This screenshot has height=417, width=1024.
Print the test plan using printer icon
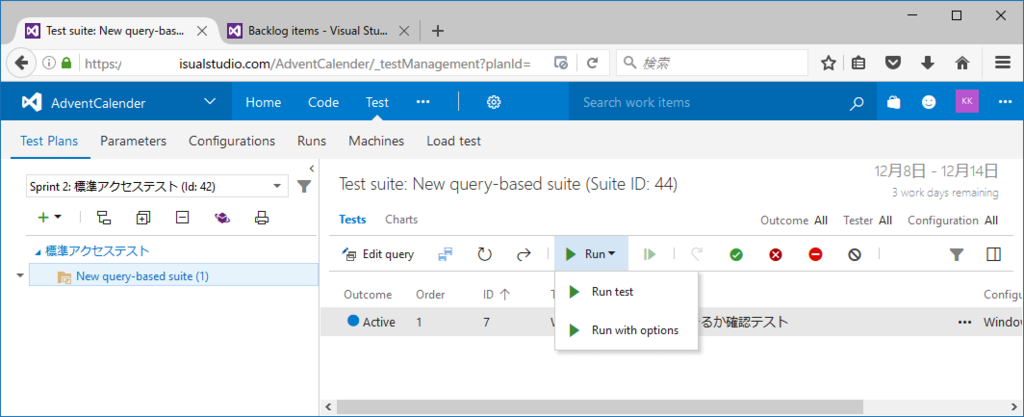262,217
